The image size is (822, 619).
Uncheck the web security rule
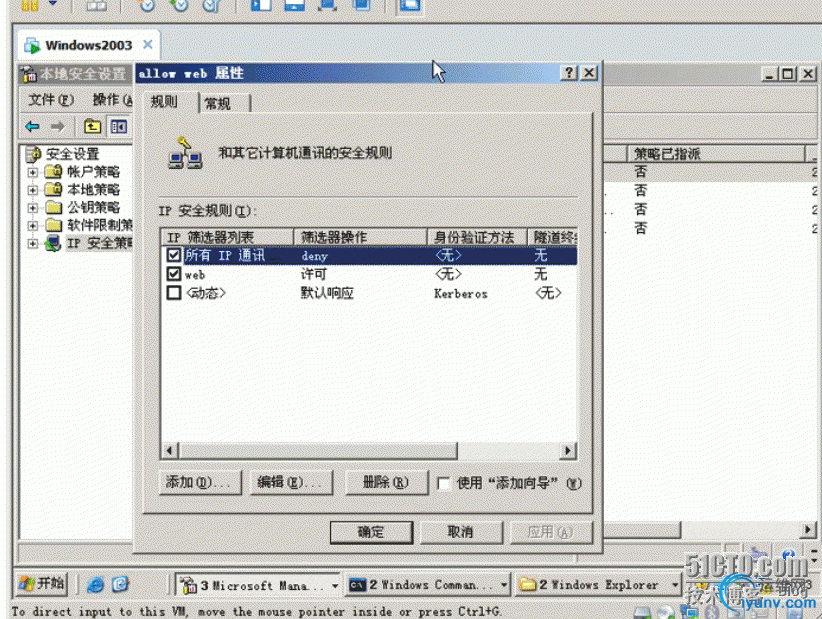(174, 274)
